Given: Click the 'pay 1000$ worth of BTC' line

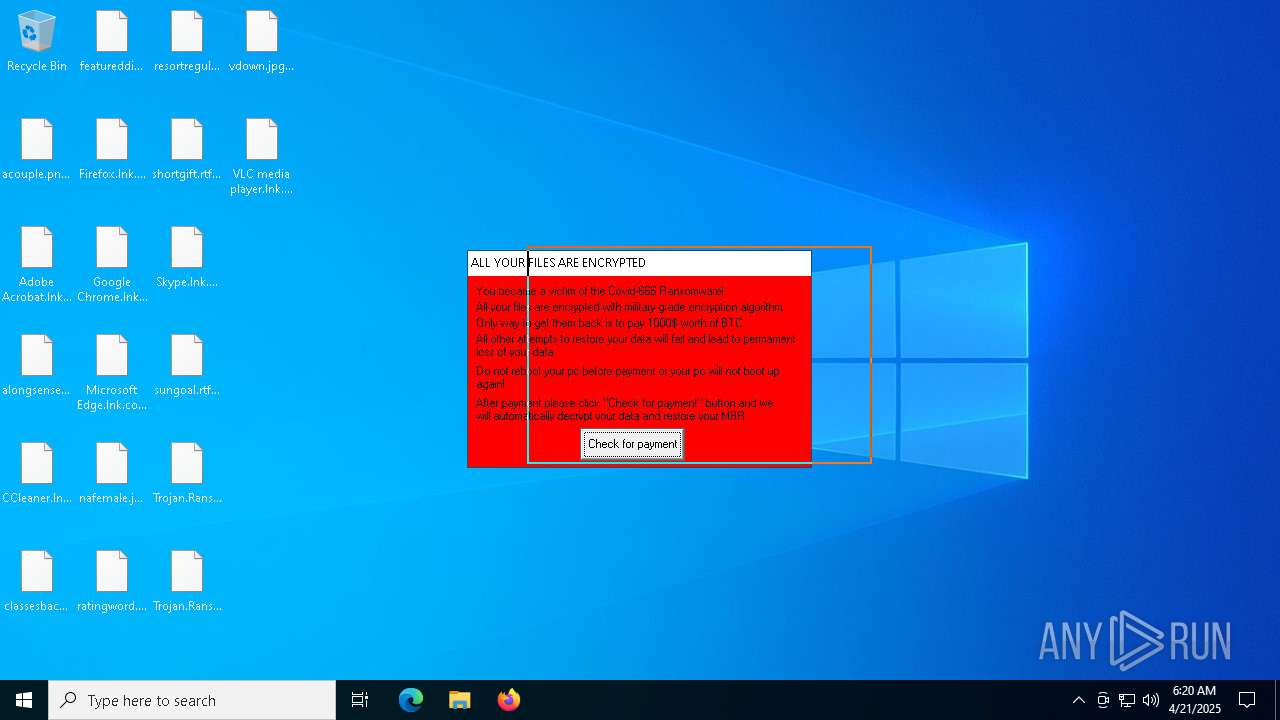Looking at the screenshot, I should 609,323.
